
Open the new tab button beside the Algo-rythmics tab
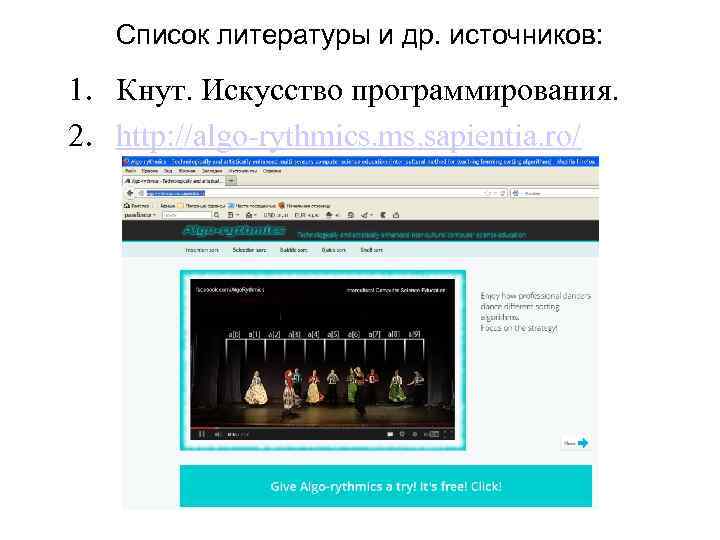231,181
